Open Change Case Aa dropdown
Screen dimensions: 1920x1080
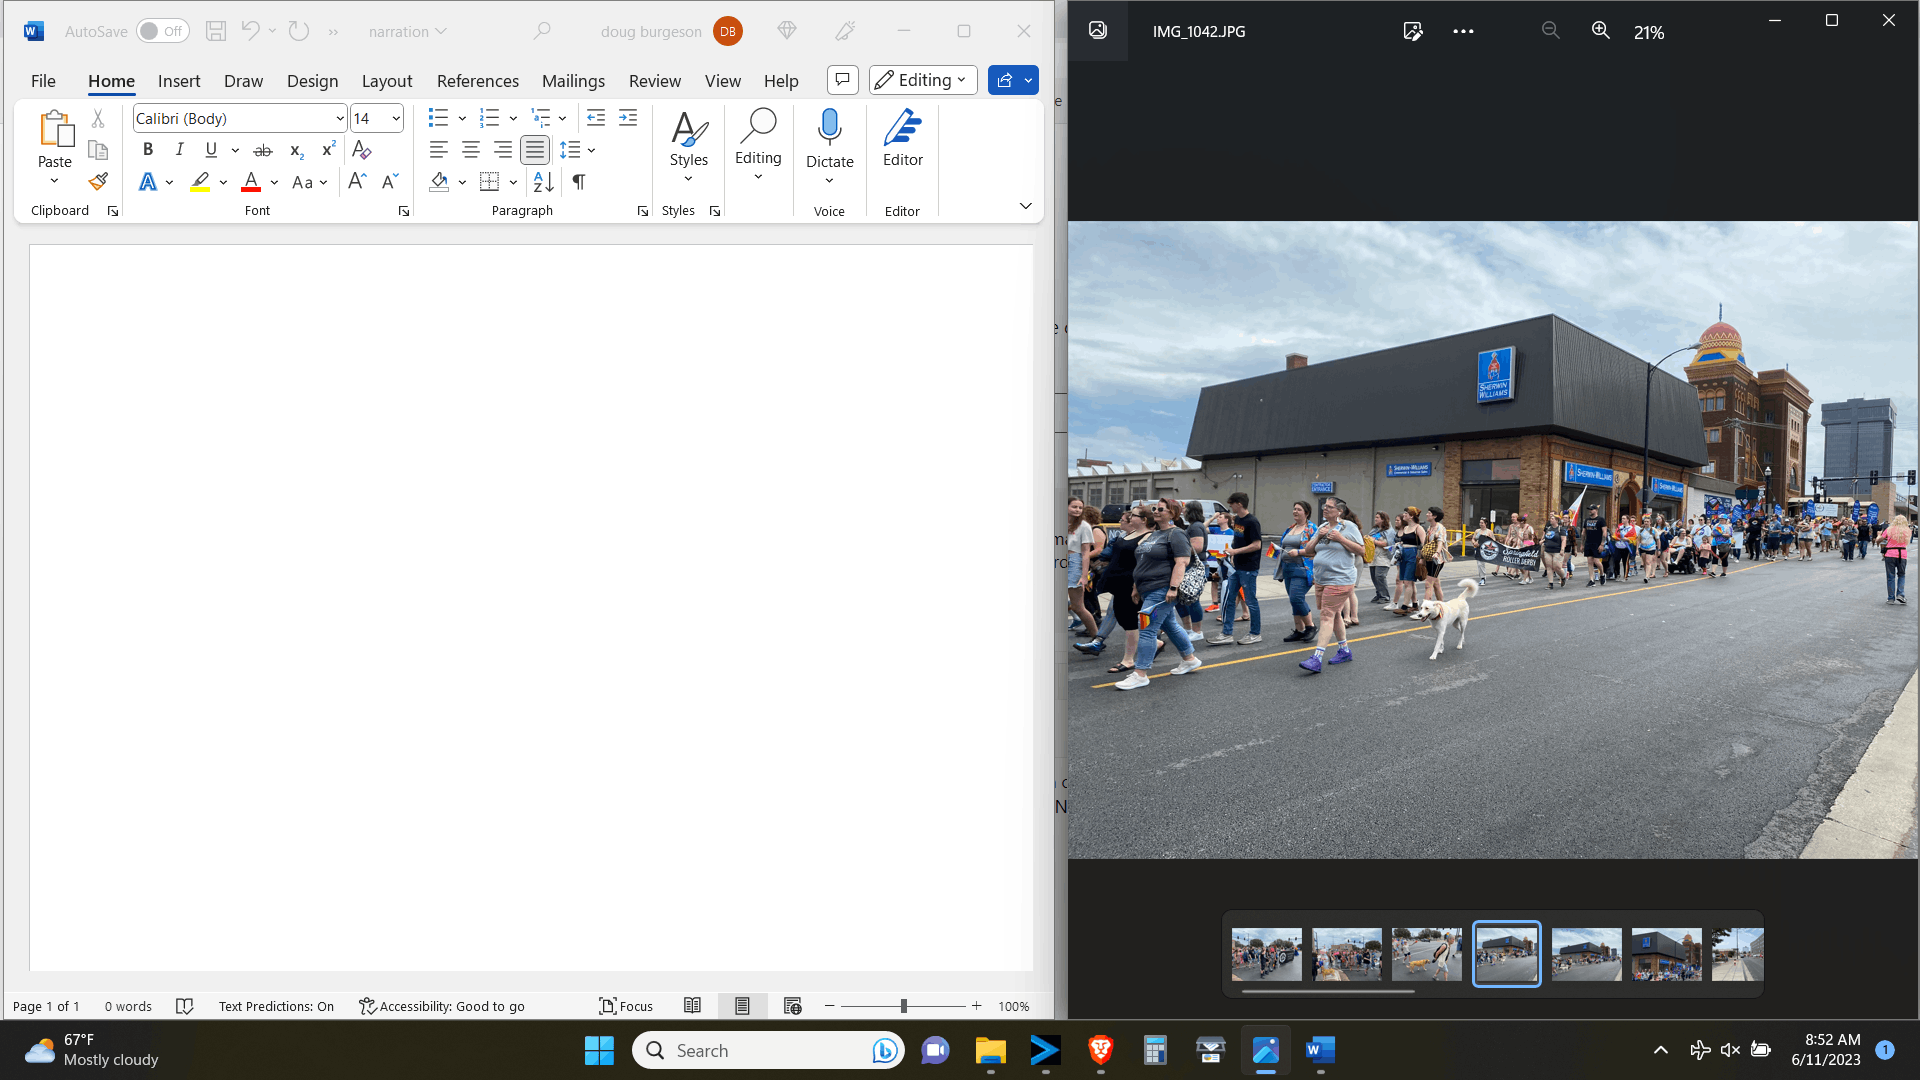tap(309, 182)
